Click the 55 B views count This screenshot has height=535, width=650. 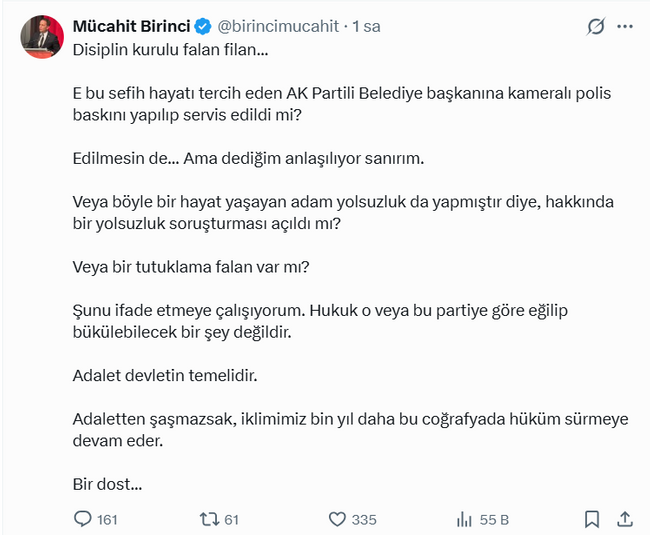pos(495,519)
